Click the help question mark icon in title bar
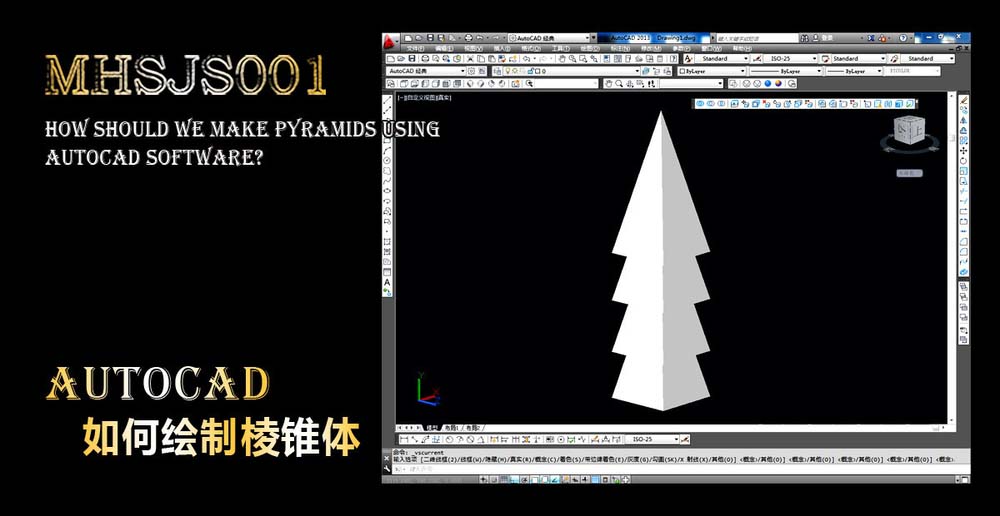 click(903, 38)
